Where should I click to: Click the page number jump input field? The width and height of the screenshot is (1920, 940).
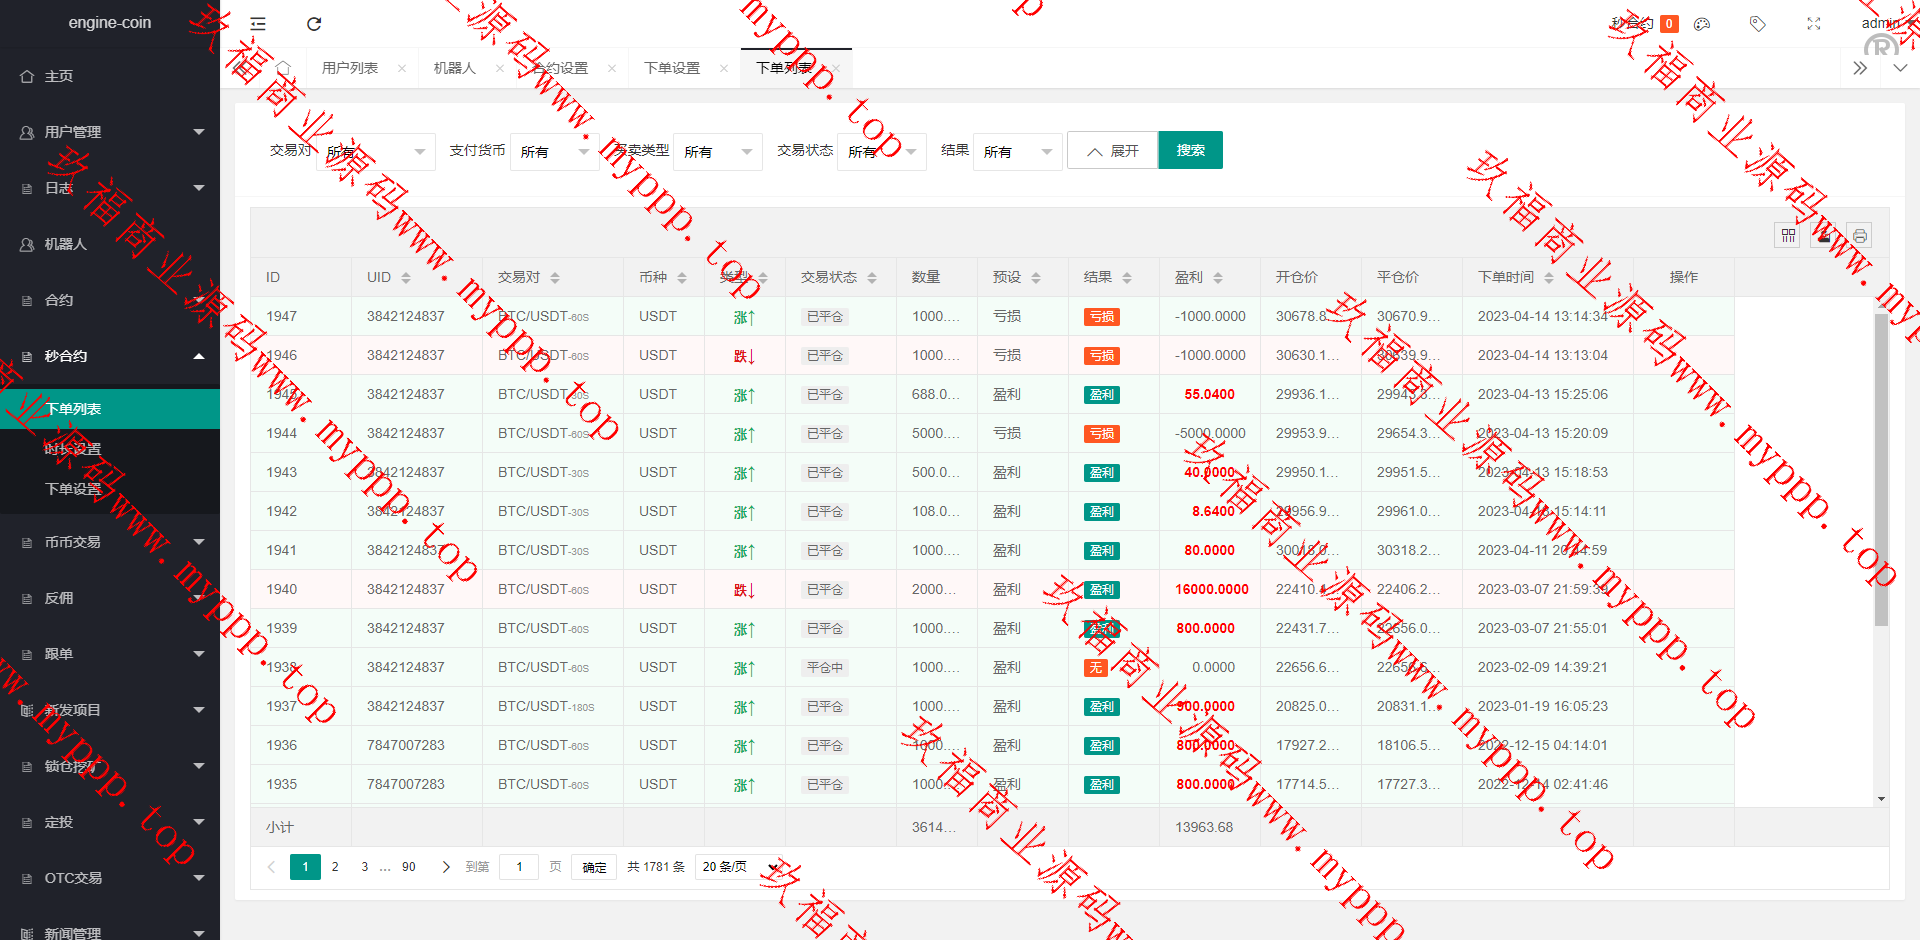click(x=519, y=867)
